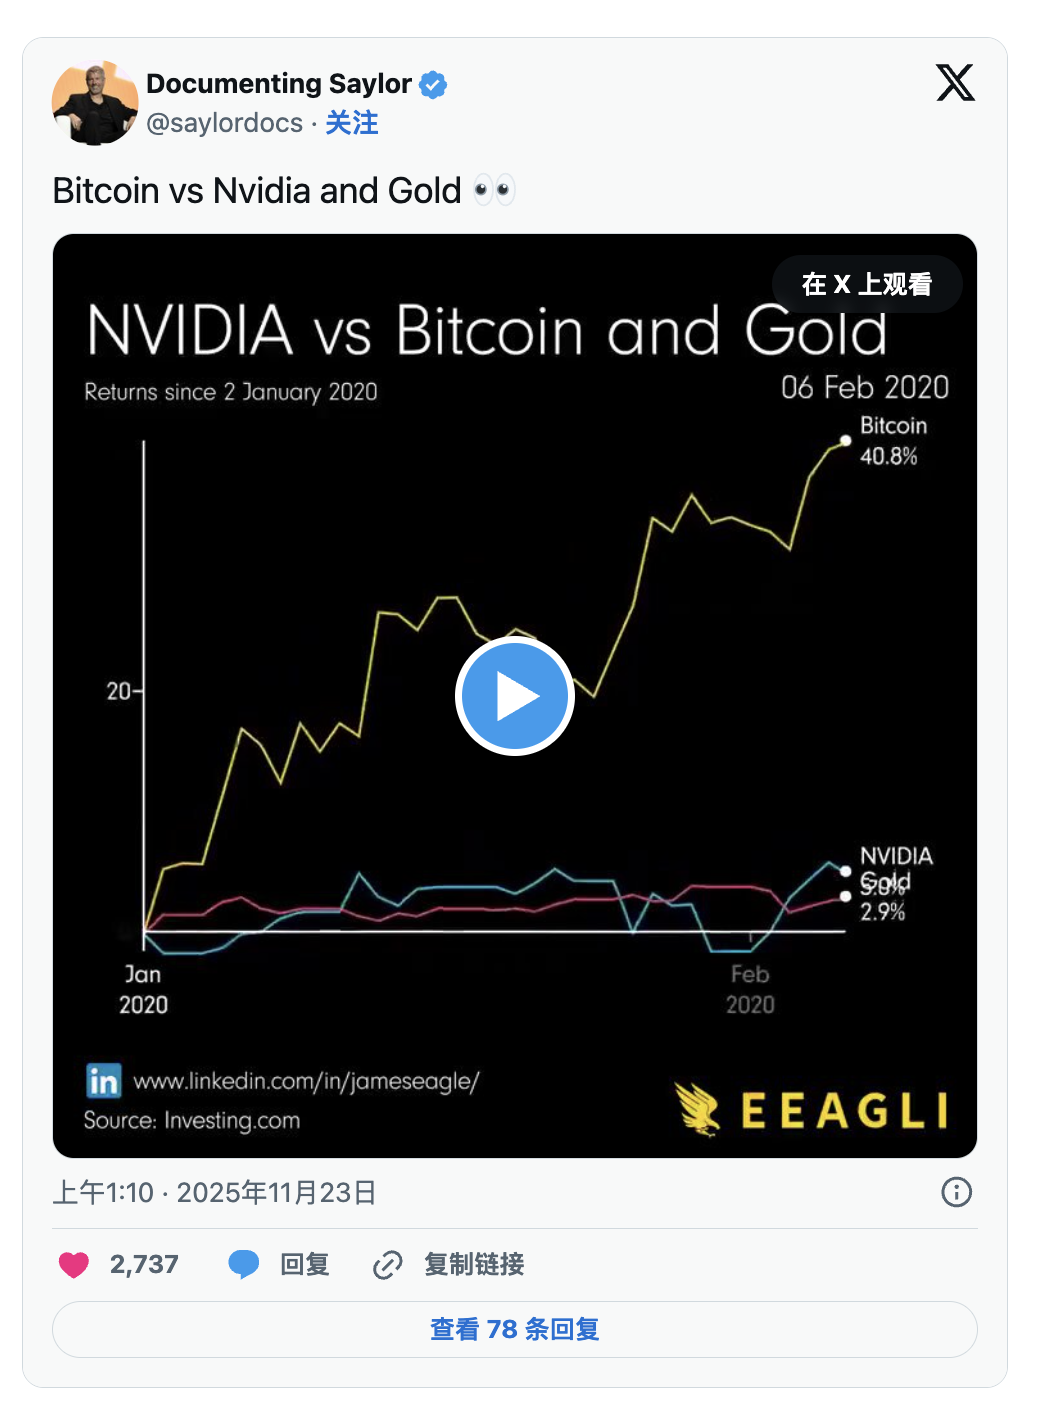This screenshot has width=1042, height=1418.
Task: Open the X logo link
Action: [x=955, y=83]
